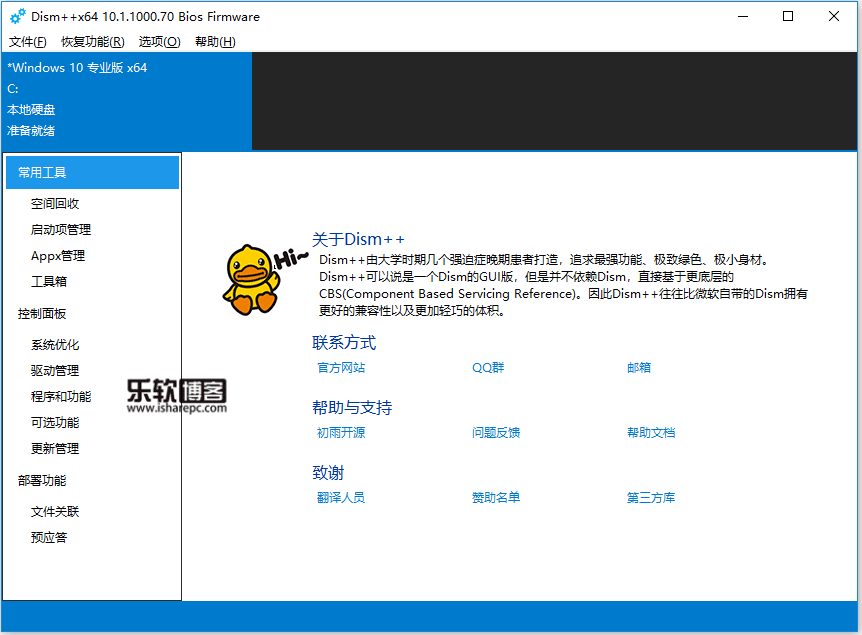Open 空间回收 in the sidebar
The image size is (862, 635).
[55, 204]
